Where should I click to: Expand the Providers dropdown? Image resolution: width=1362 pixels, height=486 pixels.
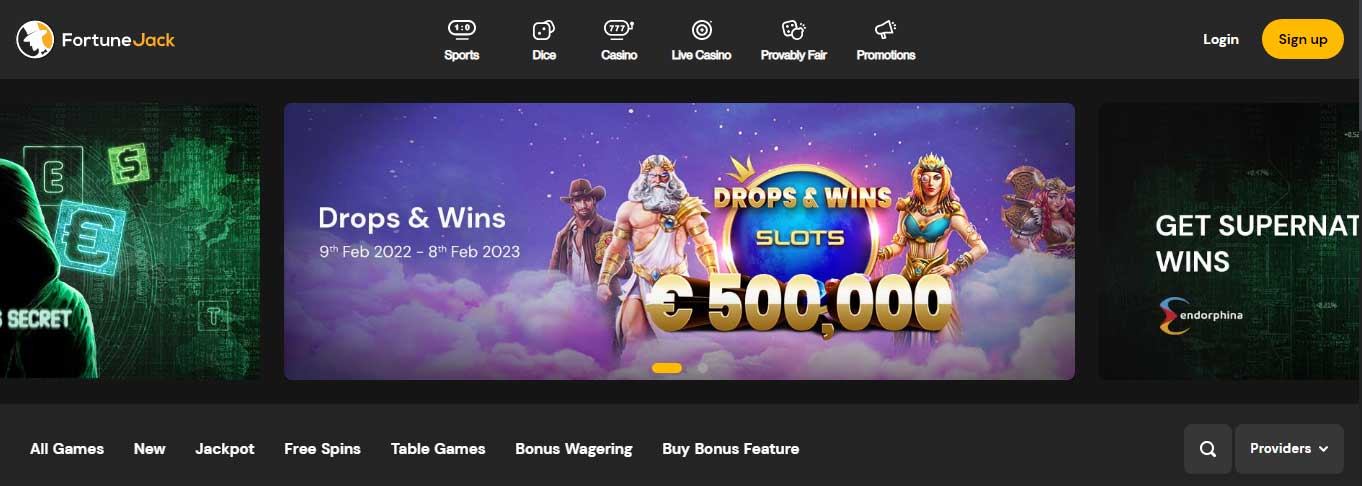[1289, 449]
